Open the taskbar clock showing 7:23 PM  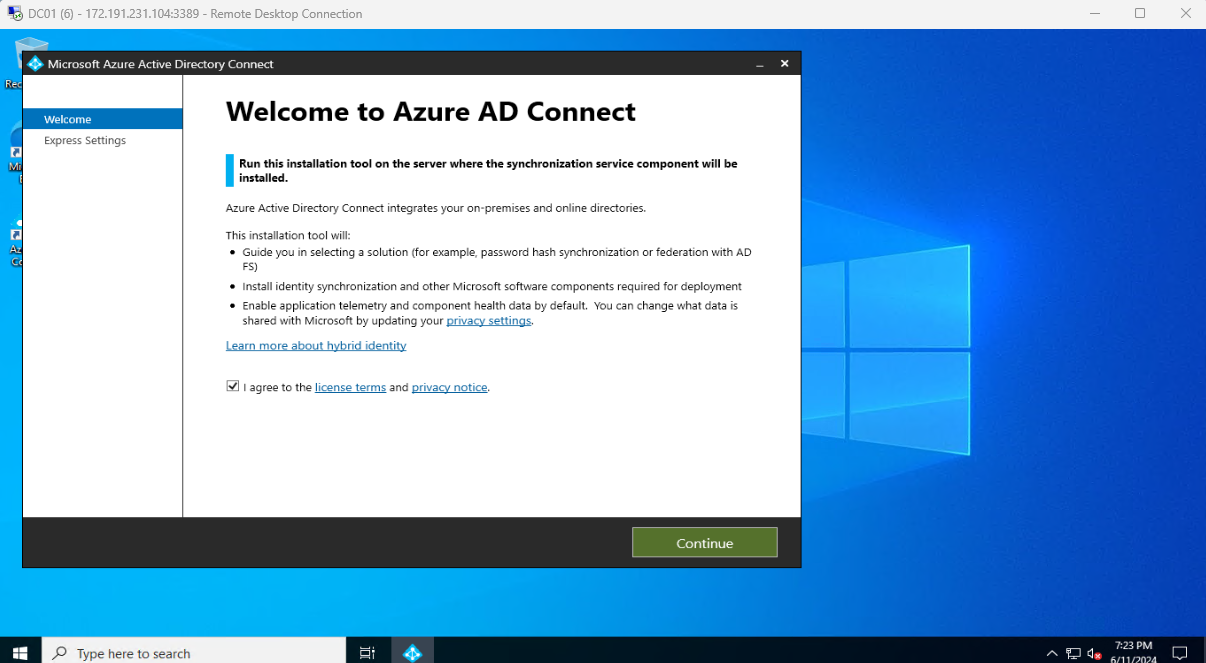pos(1133,652)
